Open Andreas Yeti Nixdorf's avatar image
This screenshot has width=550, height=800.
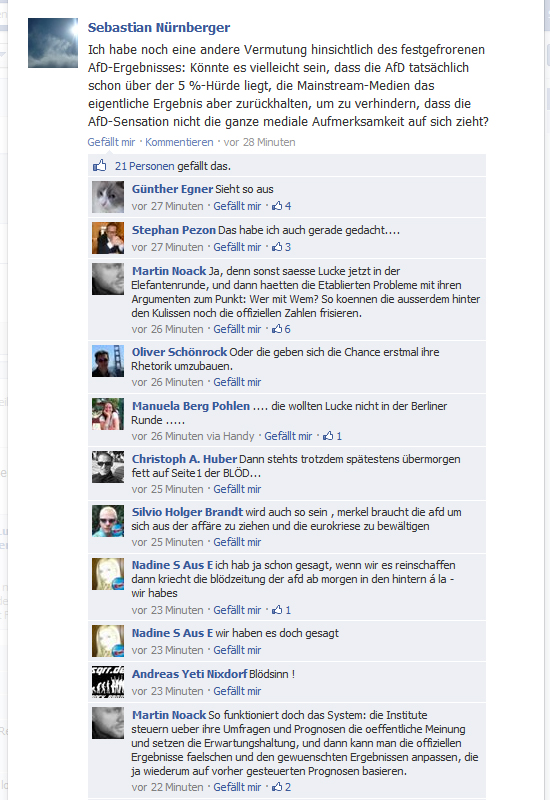tap(108, 682)
